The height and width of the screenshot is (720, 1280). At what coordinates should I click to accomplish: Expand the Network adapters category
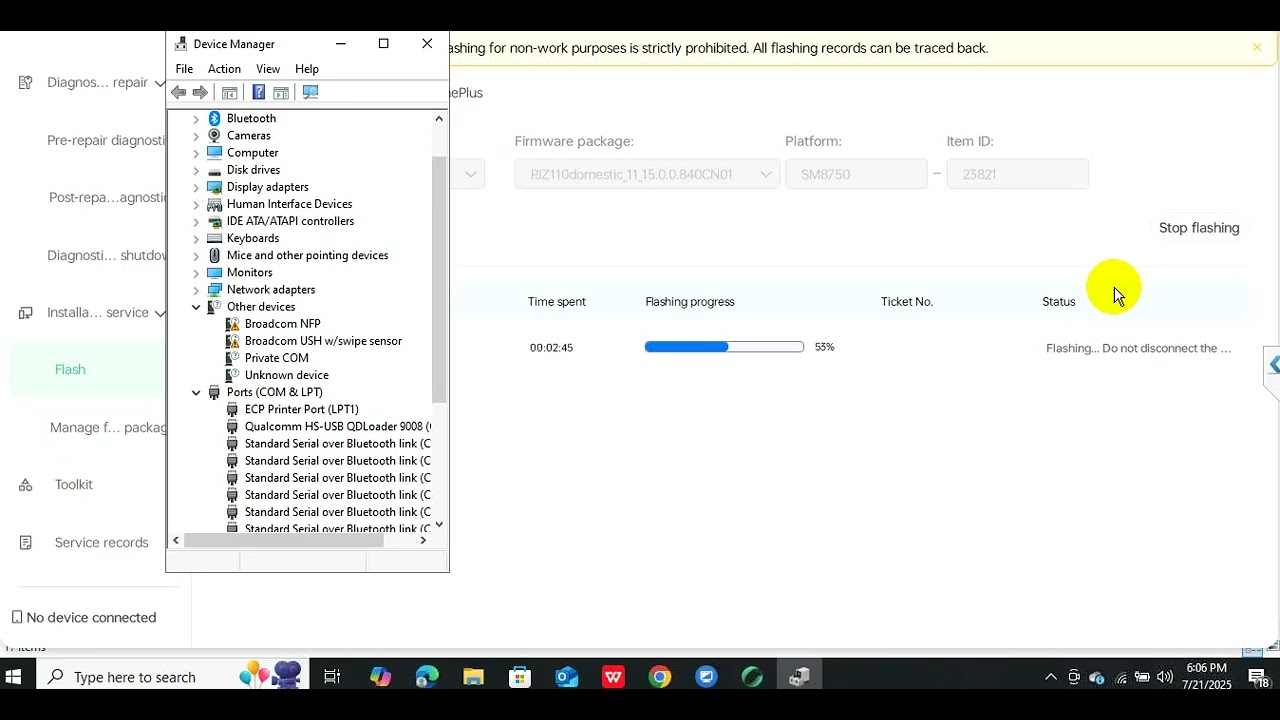(196, 290)
